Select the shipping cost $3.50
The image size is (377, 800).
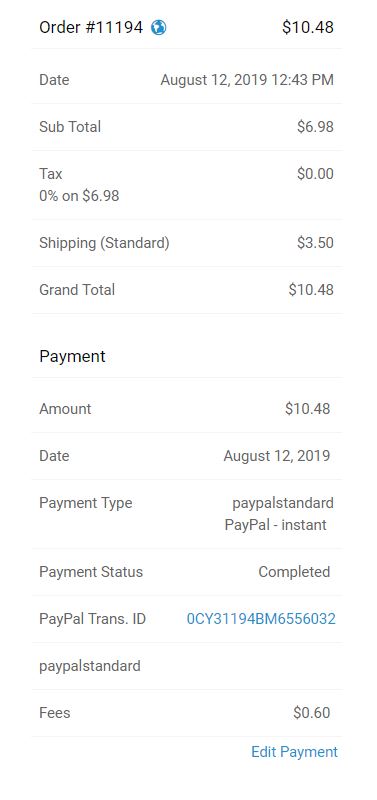(315, 243)
